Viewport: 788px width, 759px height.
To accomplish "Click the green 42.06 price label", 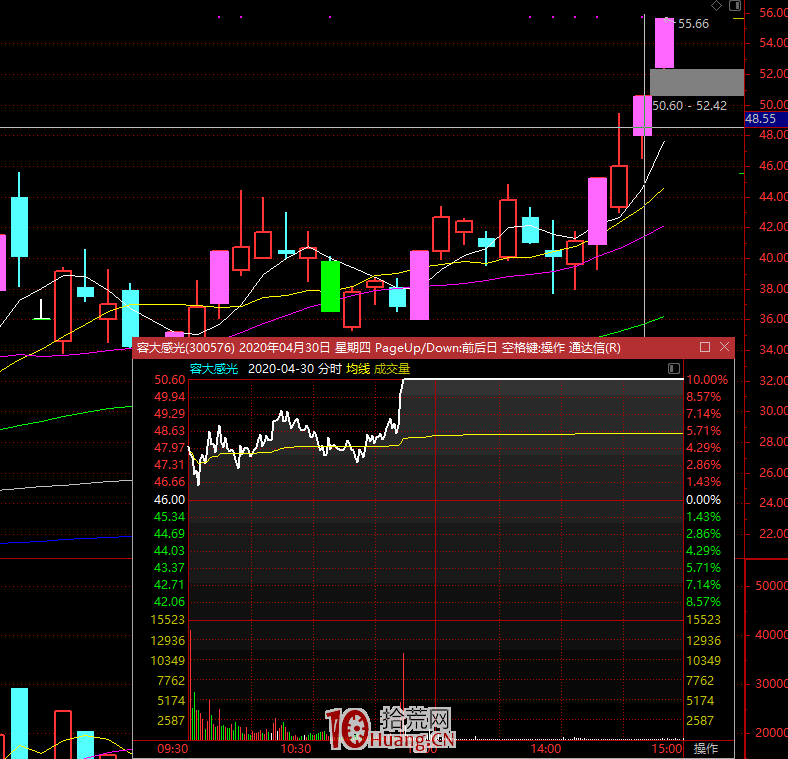I will point(169,602).
